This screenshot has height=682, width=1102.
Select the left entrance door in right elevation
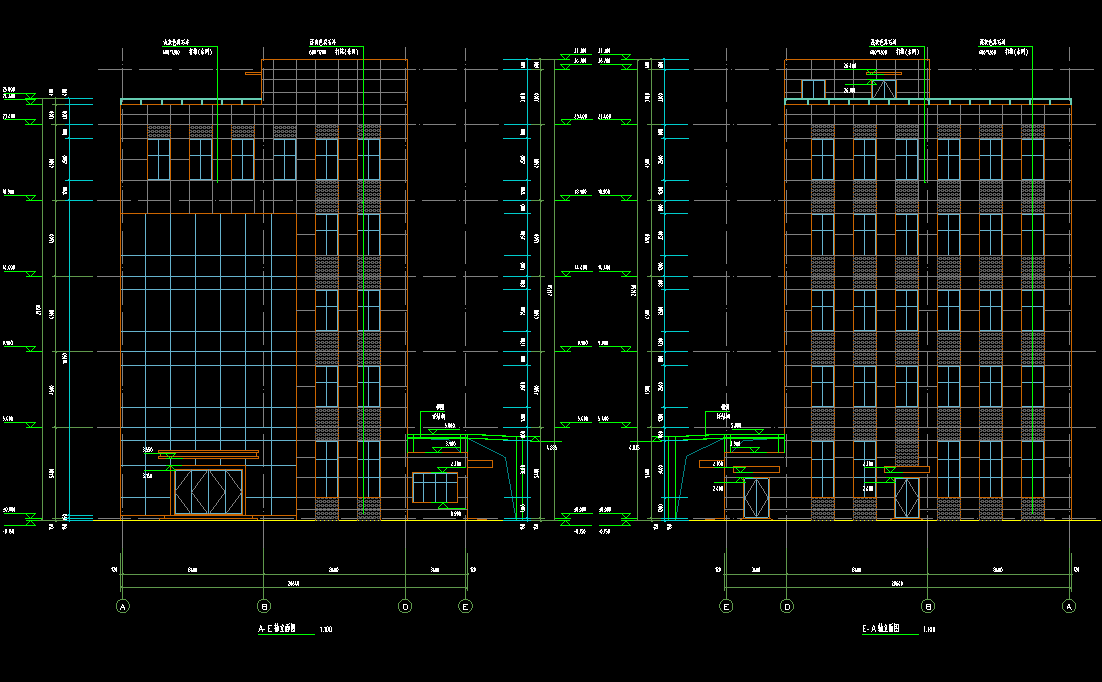click(755, 498)
